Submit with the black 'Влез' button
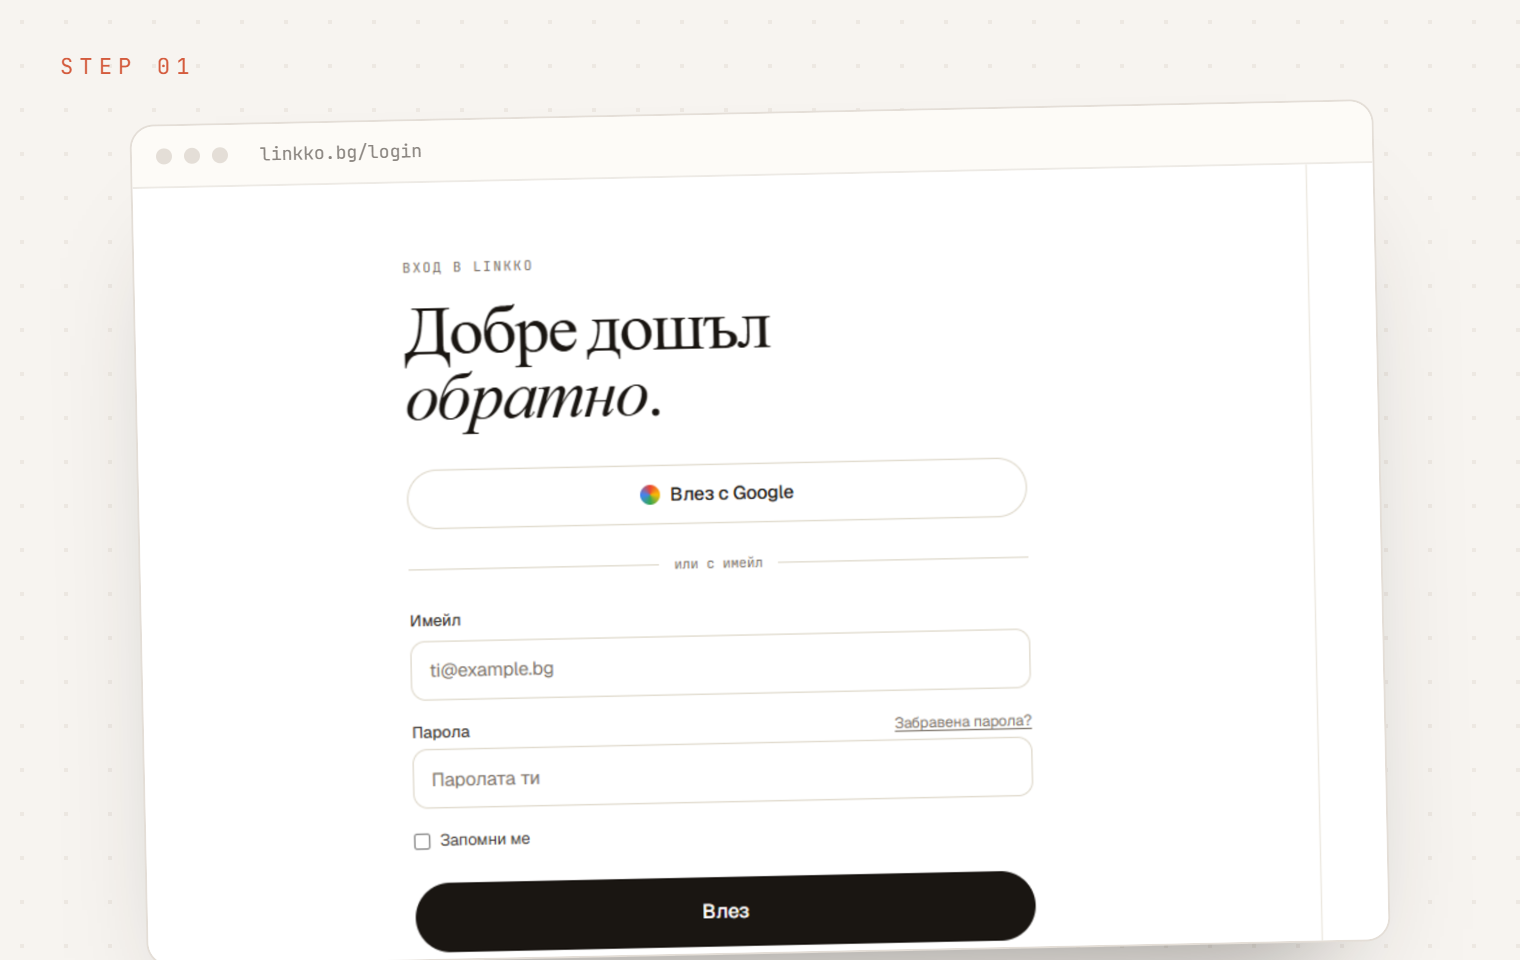 725,911
